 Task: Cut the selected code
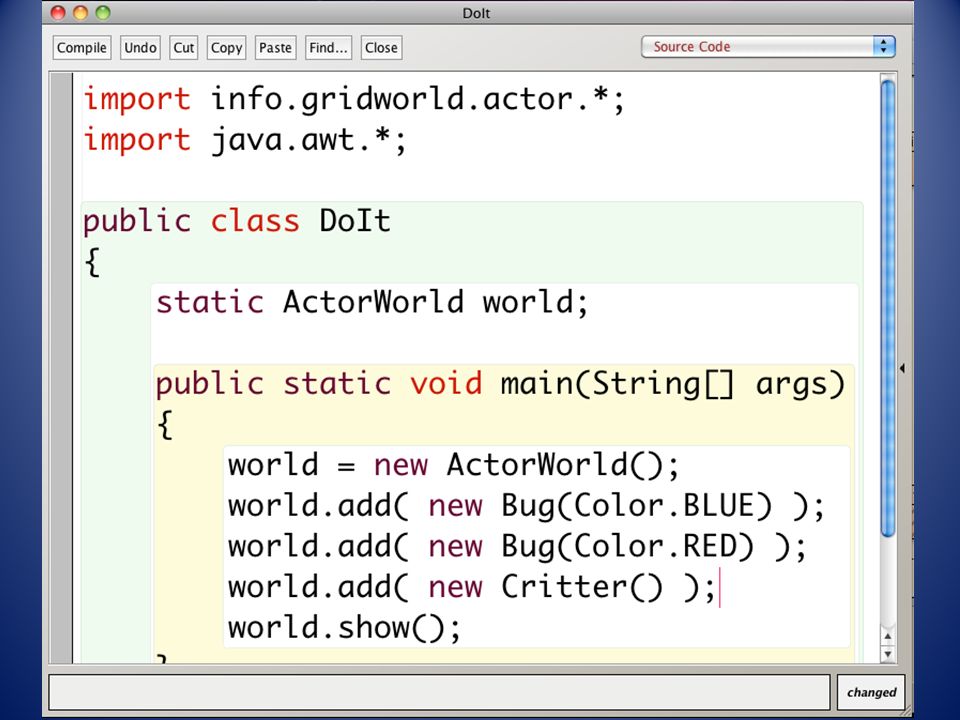[184, 48]
